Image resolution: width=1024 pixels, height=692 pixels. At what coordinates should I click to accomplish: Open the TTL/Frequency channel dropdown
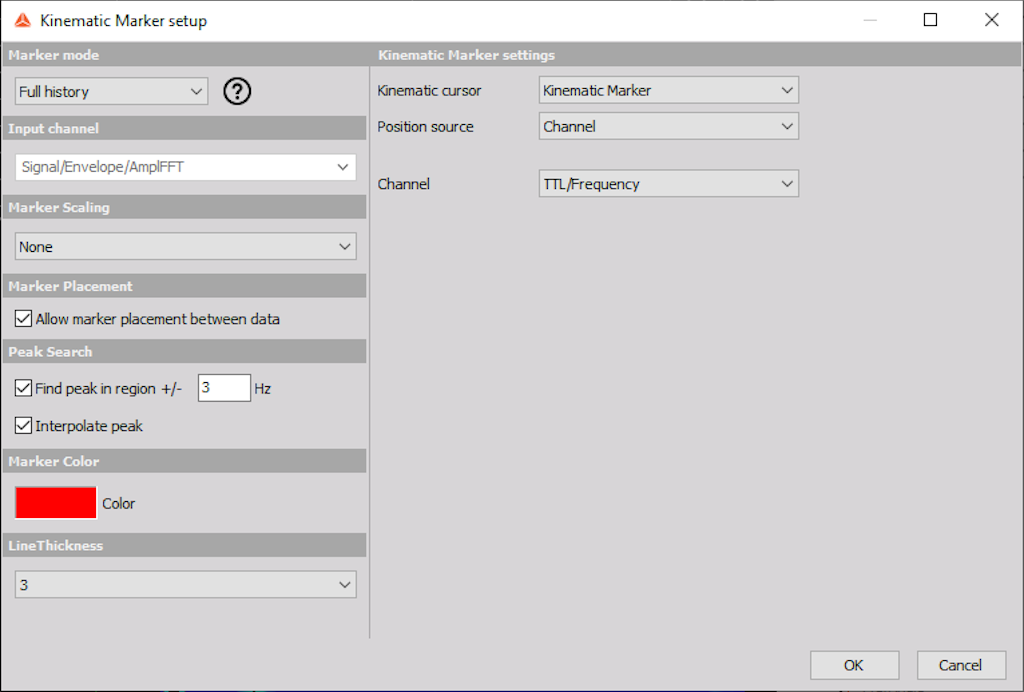click(669, 184)
